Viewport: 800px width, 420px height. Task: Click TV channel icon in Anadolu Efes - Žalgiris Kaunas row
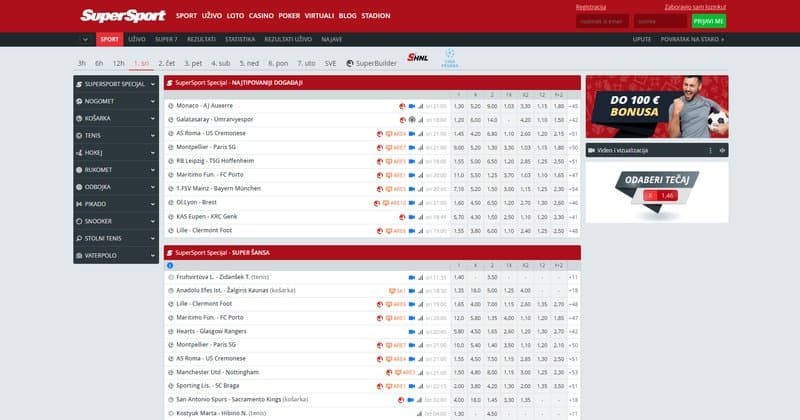point(392,291)
